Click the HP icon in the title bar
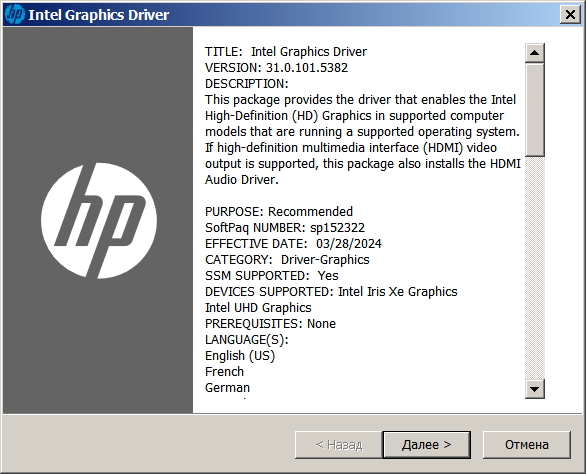The image size is (586, 474). (15, 15)
